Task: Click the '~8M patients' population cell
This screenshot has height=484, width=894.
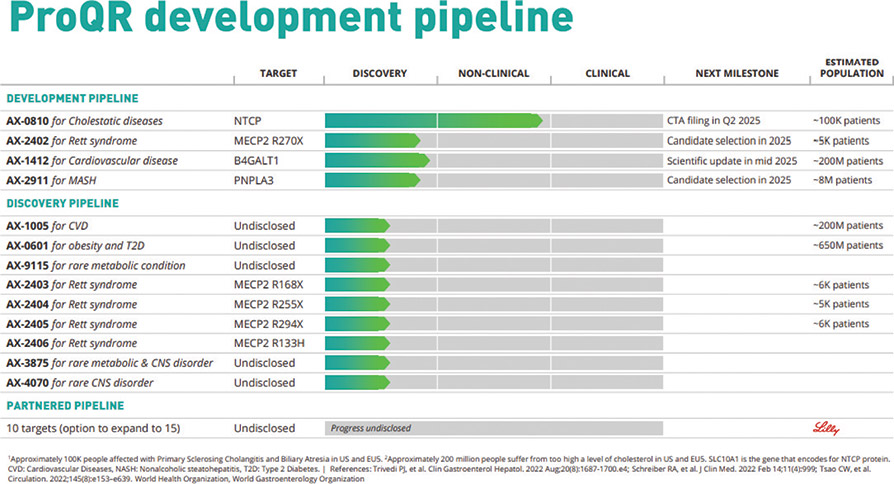Action: [843, 180]
